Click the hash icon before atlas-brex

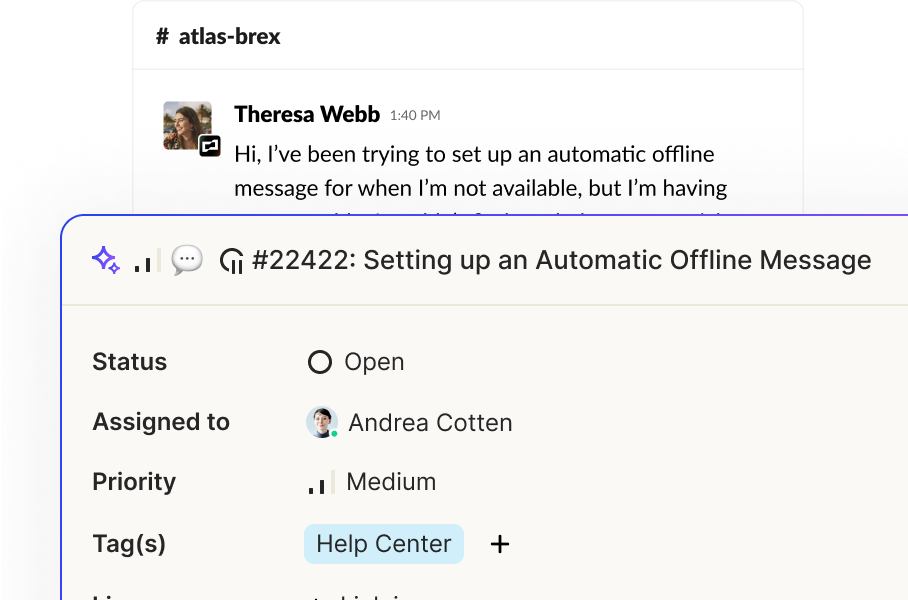[x=162, y=36]
